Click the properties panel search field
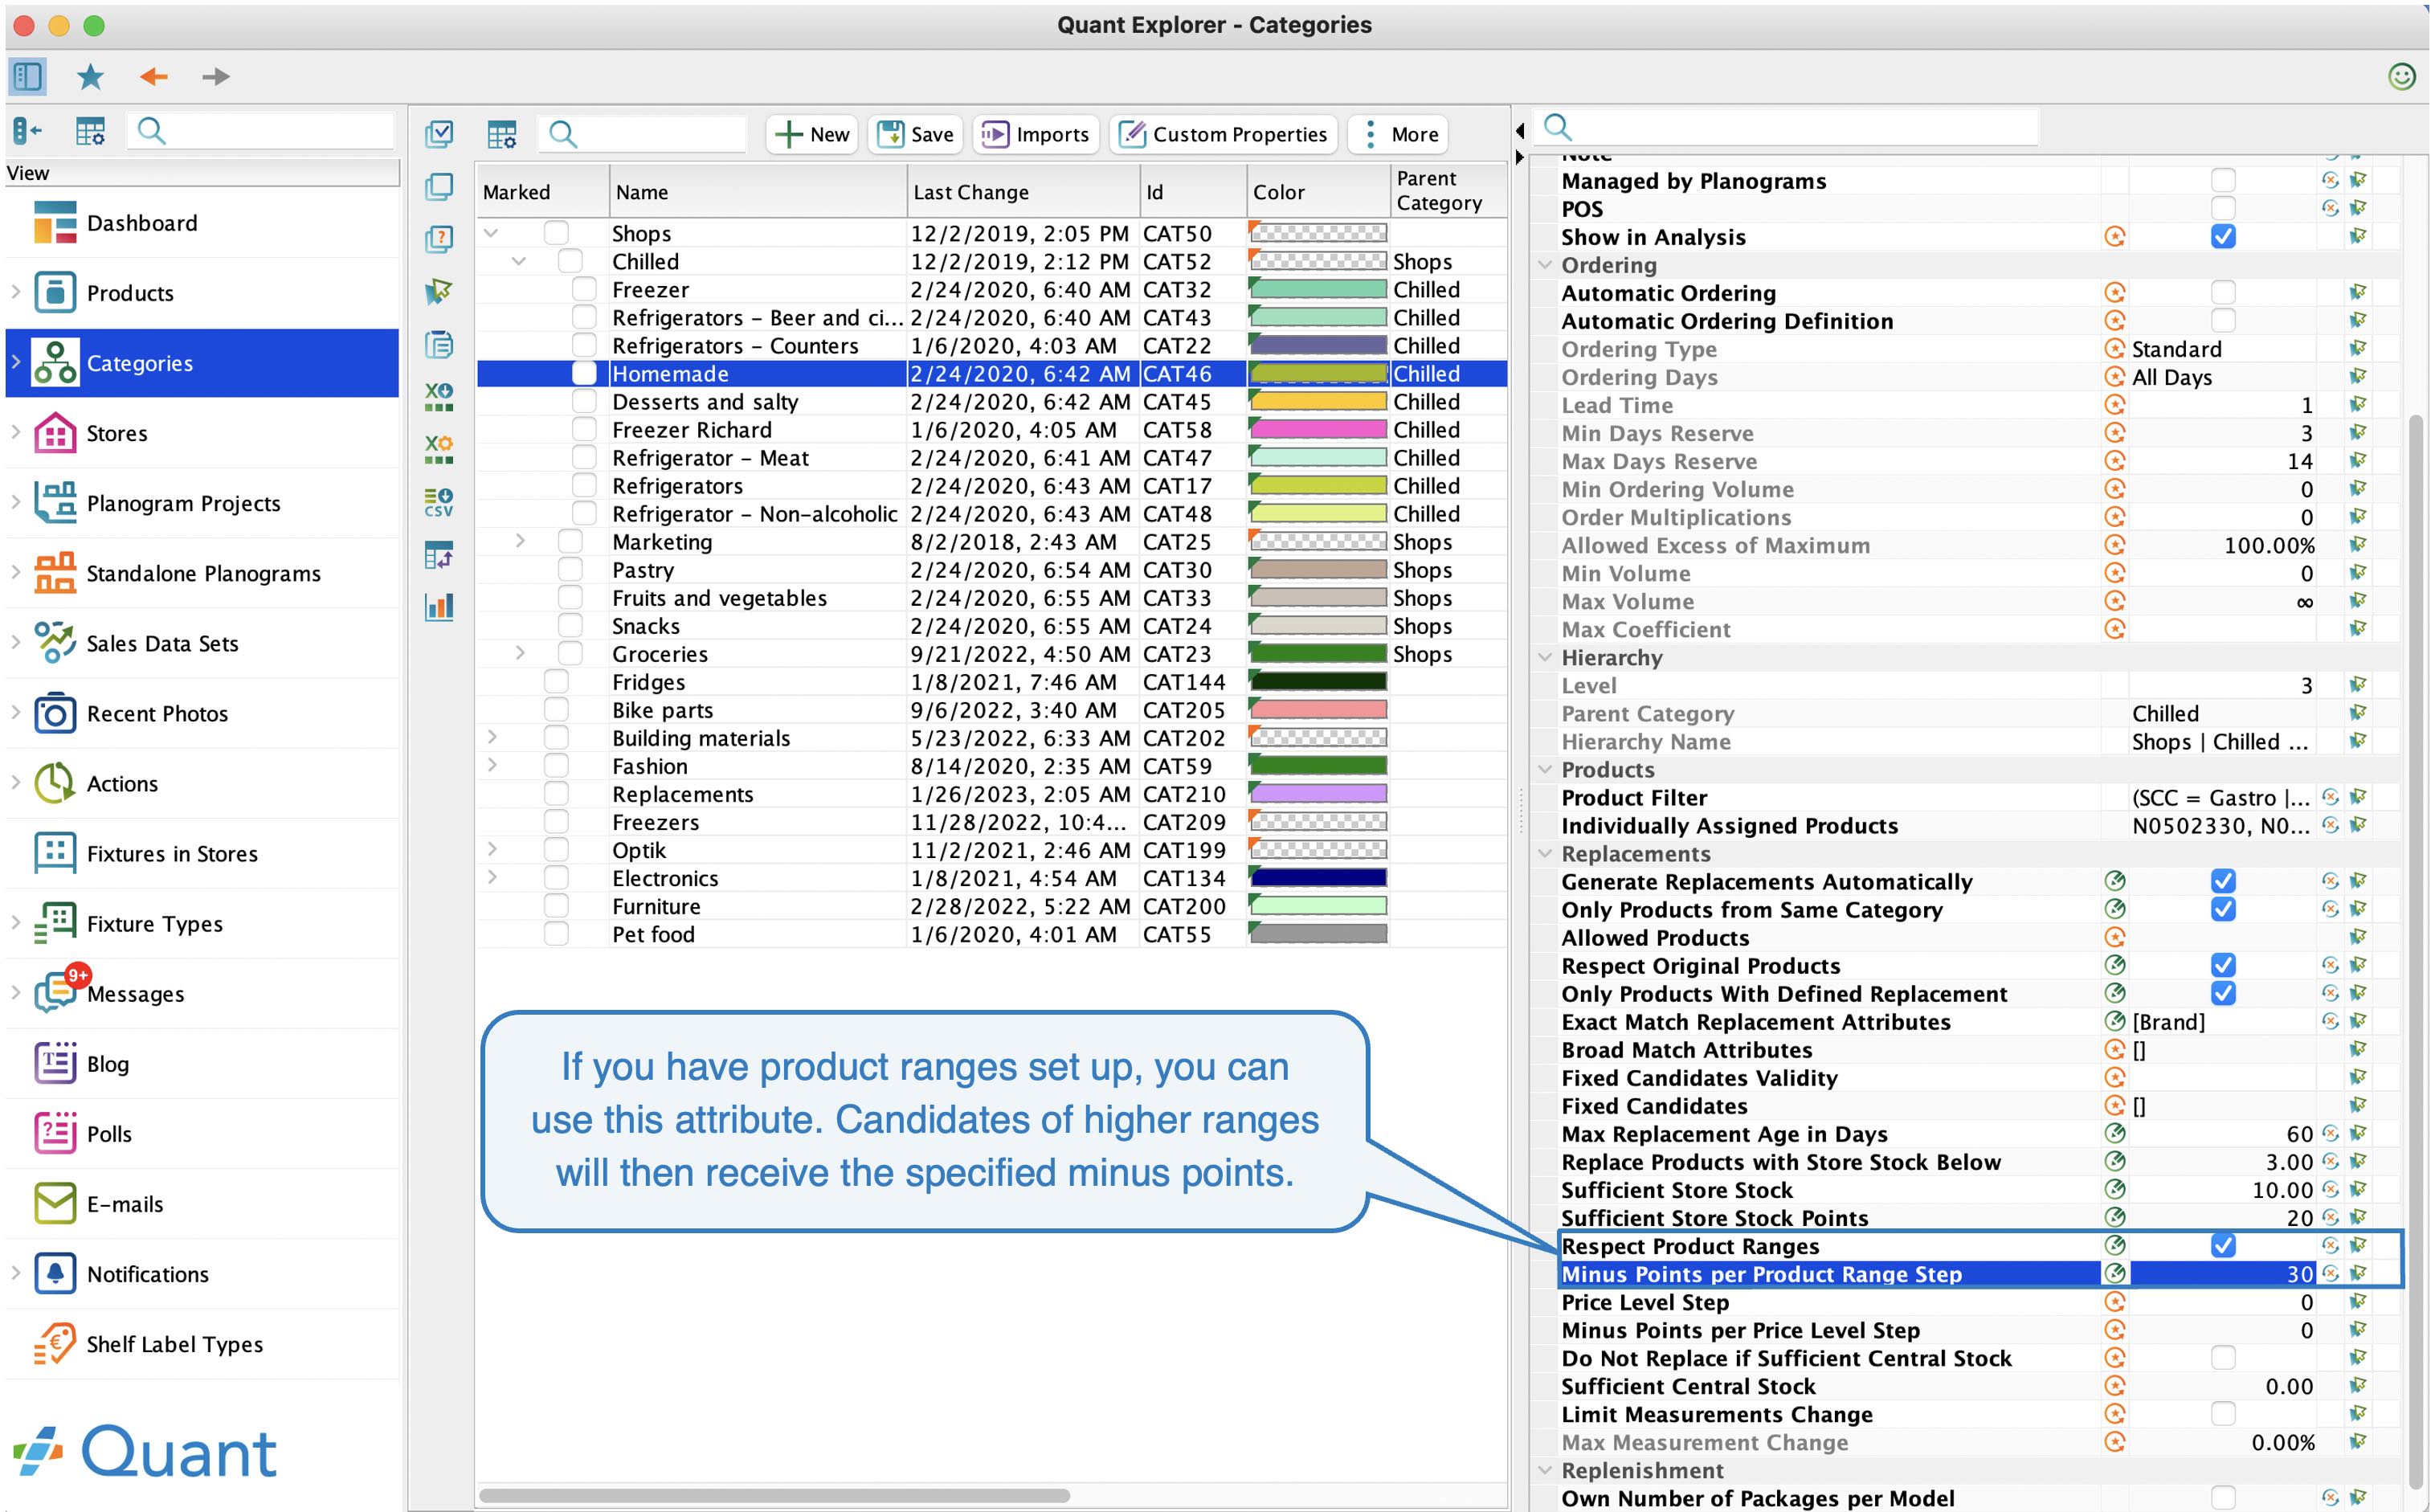 pyautogui.click(x=1786, y=127)
